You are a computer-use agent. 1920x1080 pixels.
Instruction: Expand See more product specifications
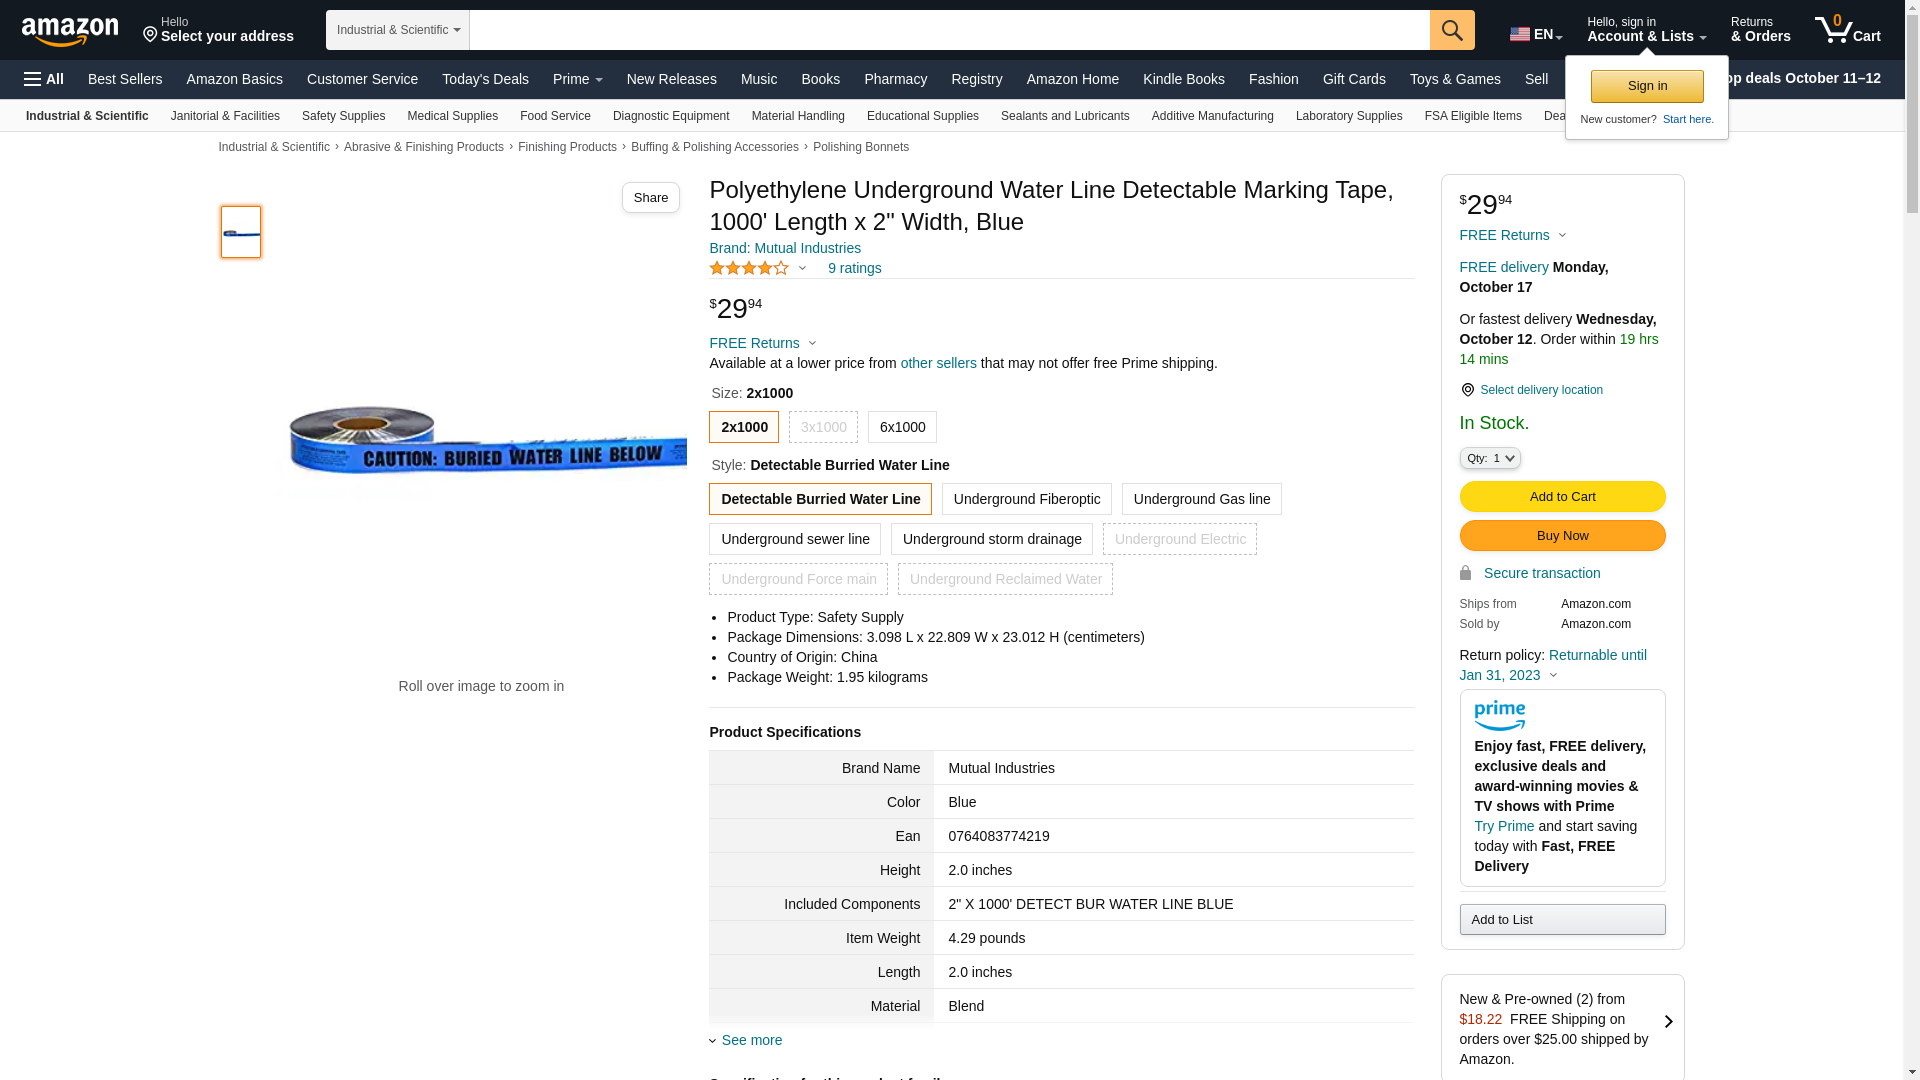750,1040
